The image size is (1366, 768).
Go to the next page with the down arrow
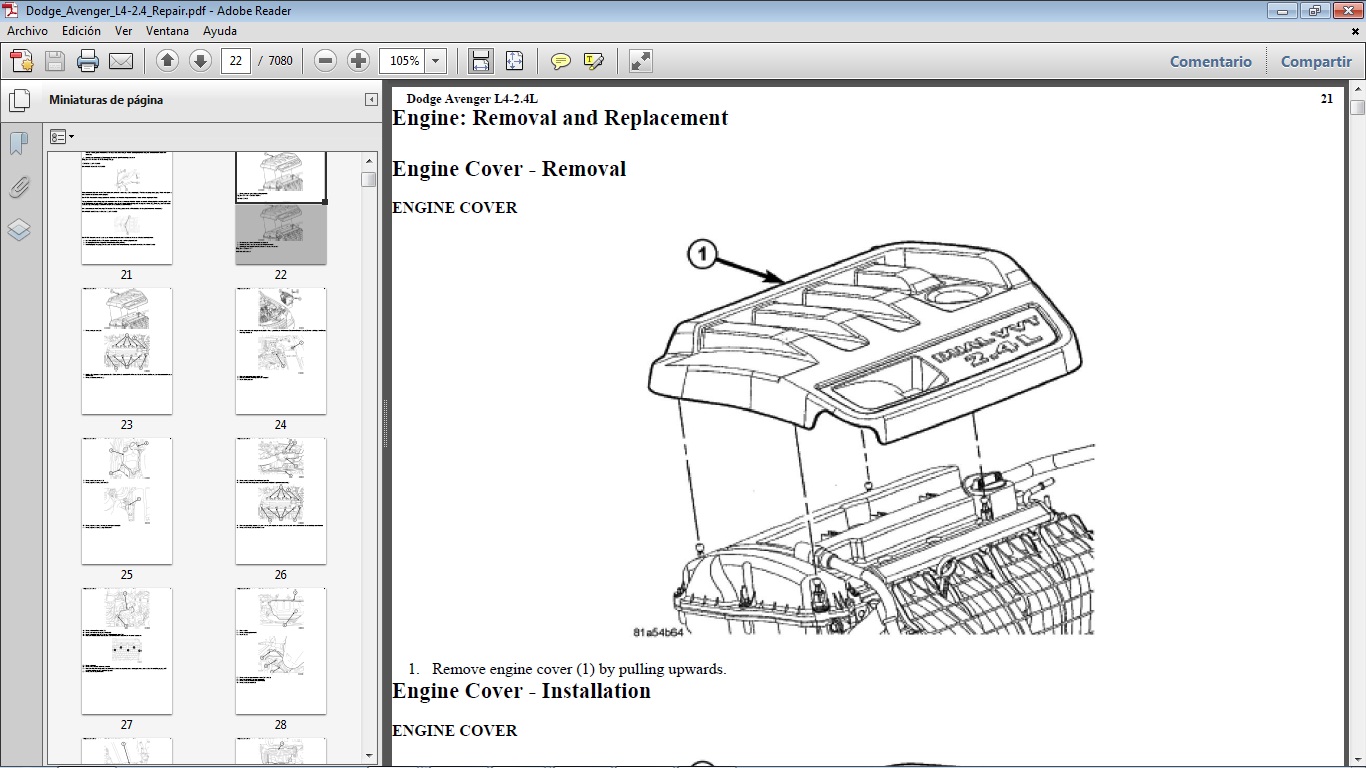coord(200,61)
